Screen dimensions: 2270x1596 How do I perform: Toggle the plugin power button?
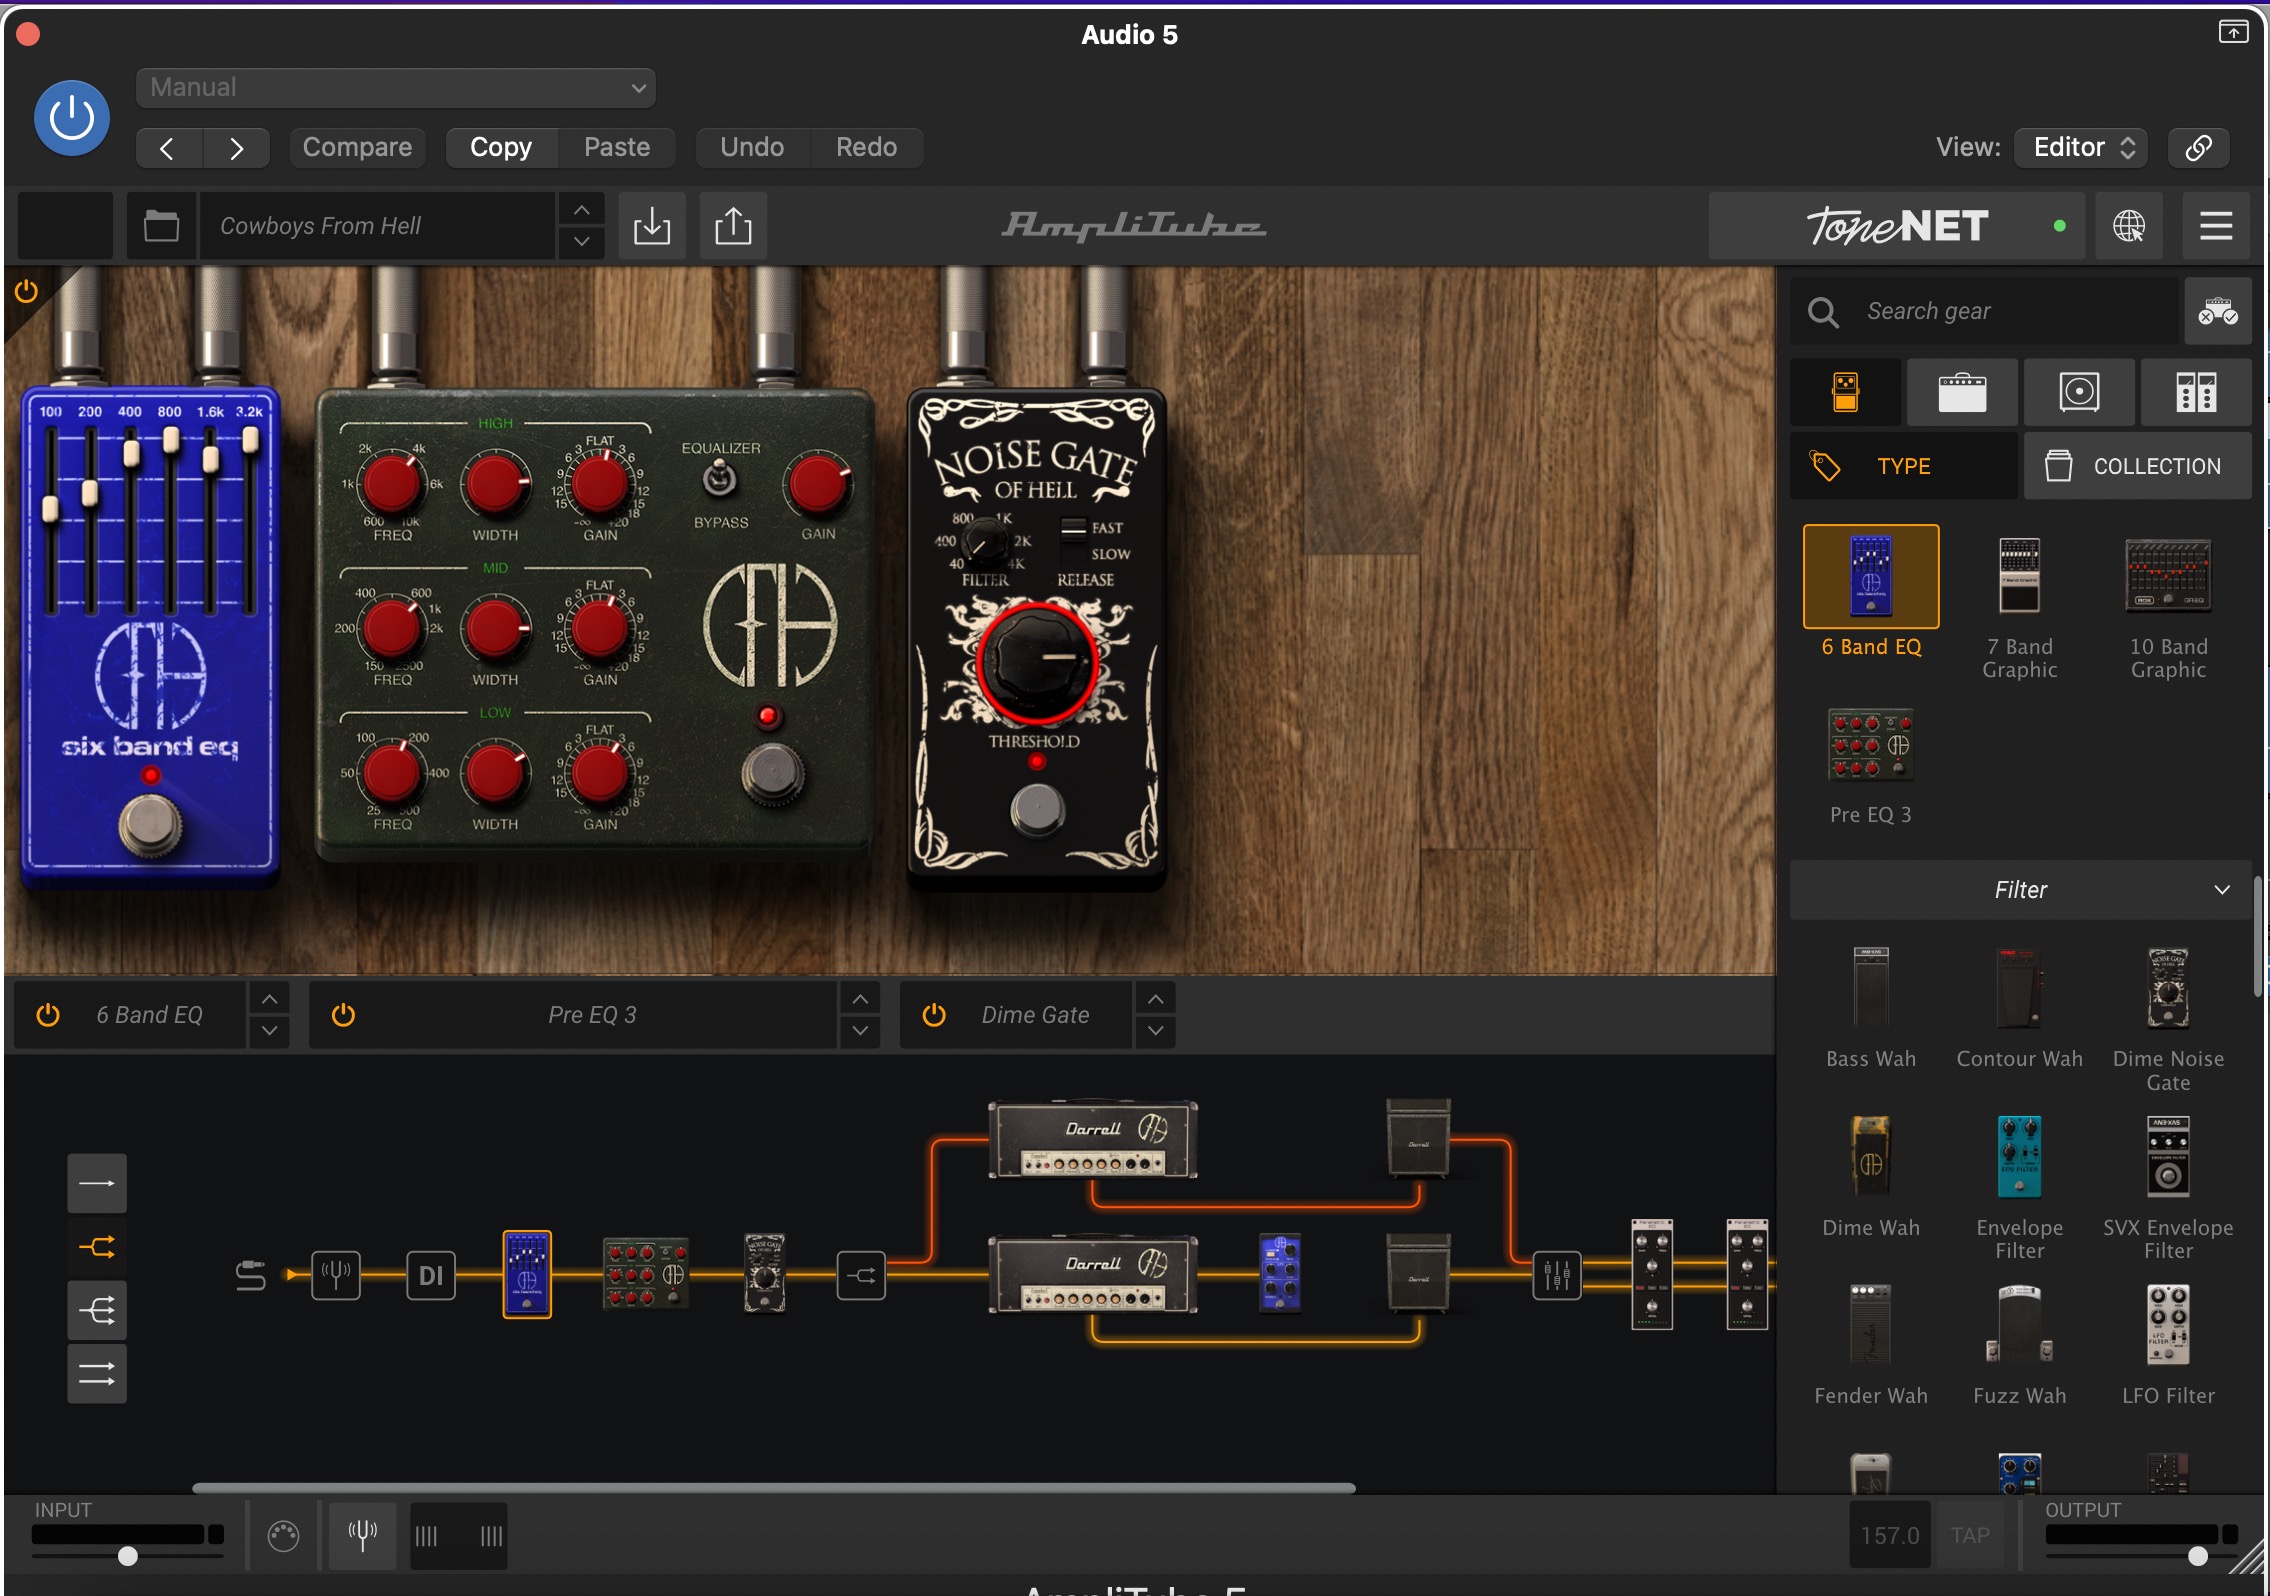(72, 118)
